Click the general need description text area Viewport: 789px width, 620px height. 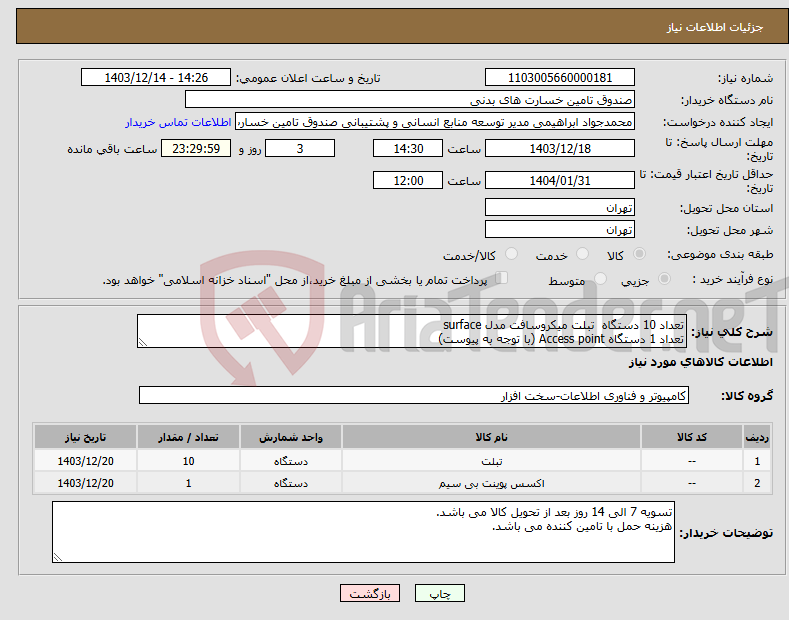tap(412, 331)
